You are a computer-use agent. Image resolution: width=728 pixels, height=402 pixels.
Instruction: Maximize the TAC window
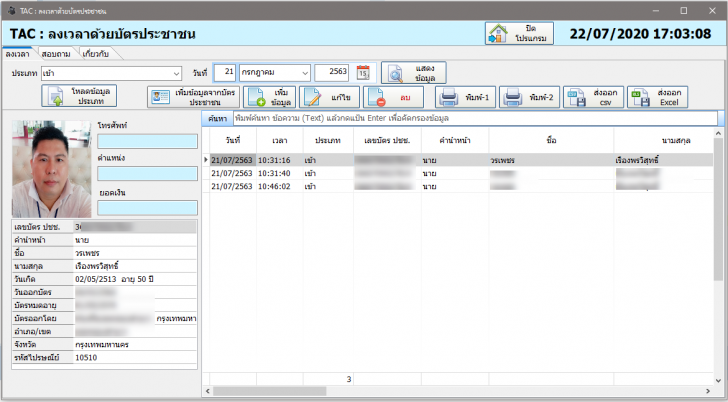[683, 11]
